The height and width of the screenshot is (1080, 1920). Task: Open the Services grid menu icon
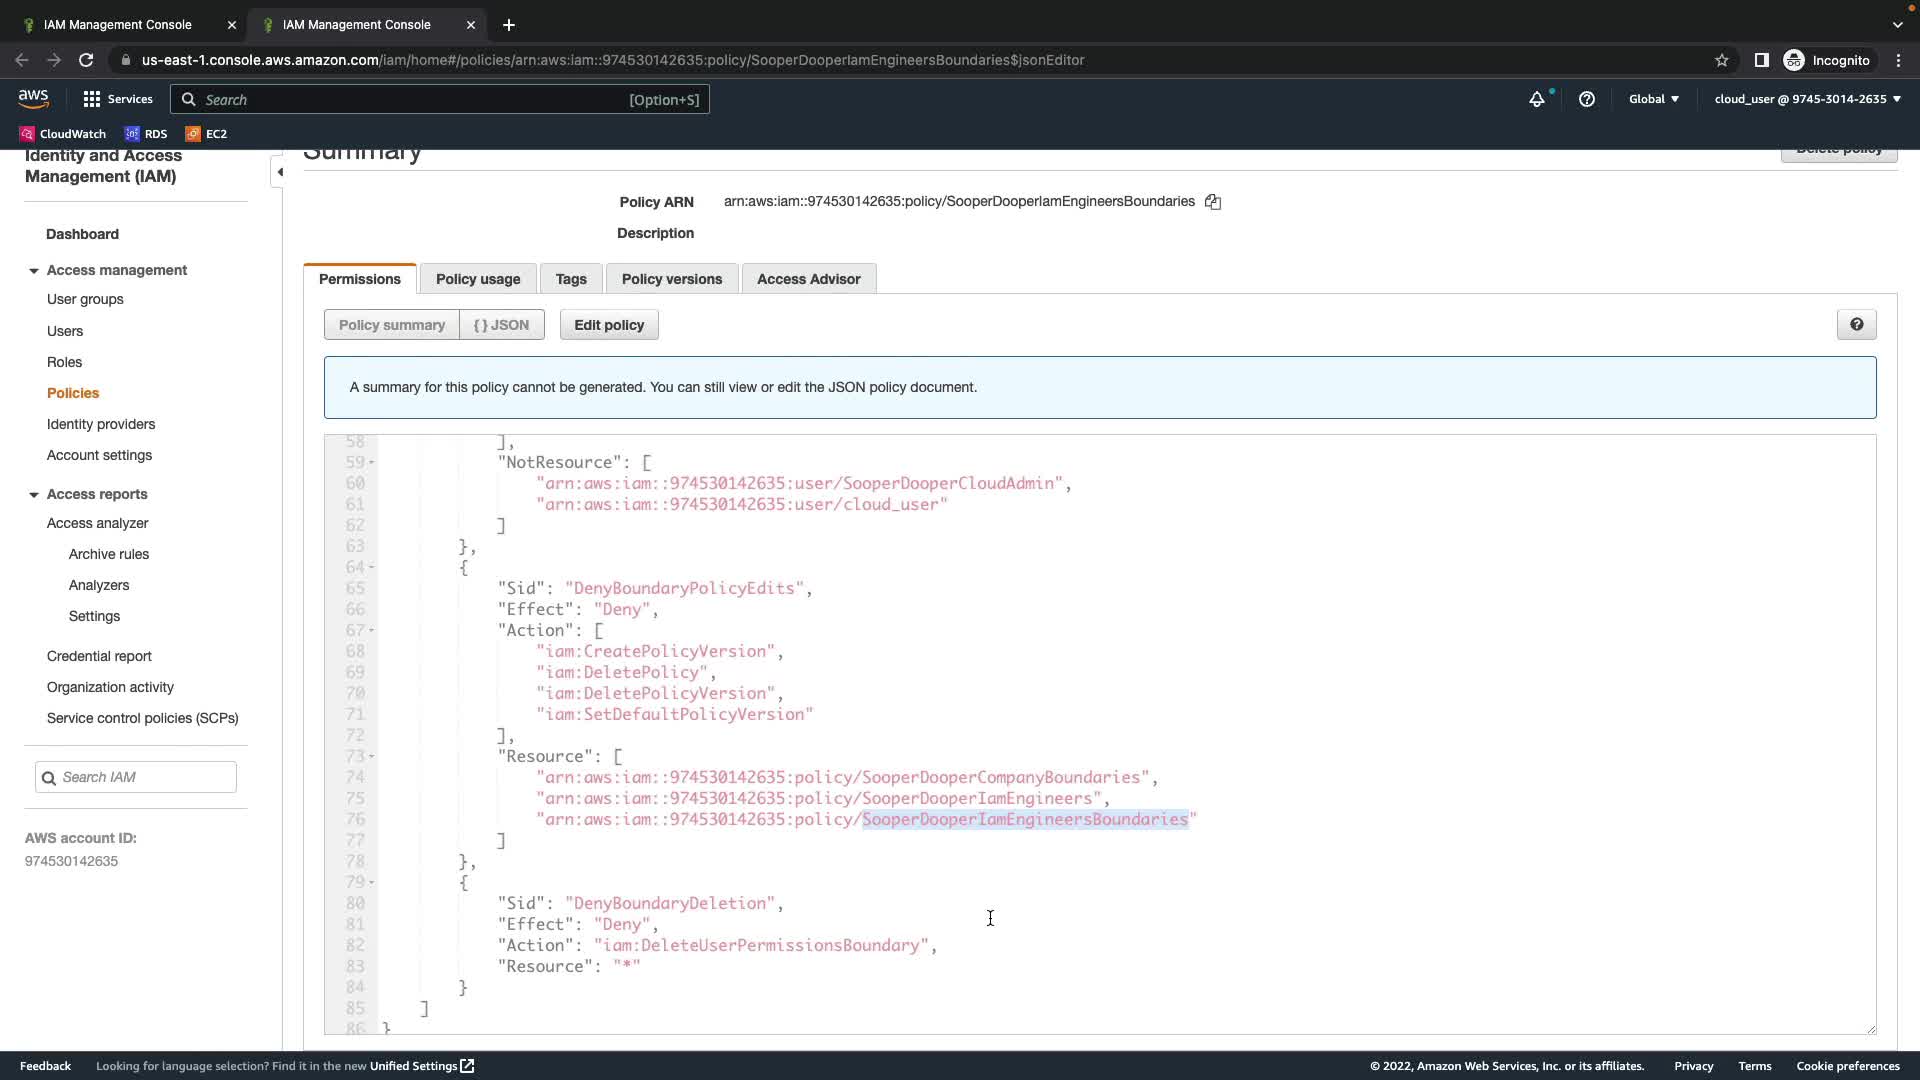(x=92, y=99)
